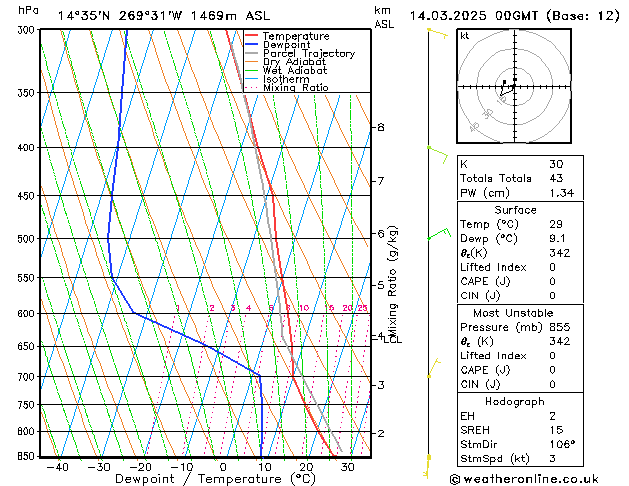Viewport: 629px width, 486px height.
Task: Click the weatheronline.co.uk copyright text
Action: tap(524, 479)
